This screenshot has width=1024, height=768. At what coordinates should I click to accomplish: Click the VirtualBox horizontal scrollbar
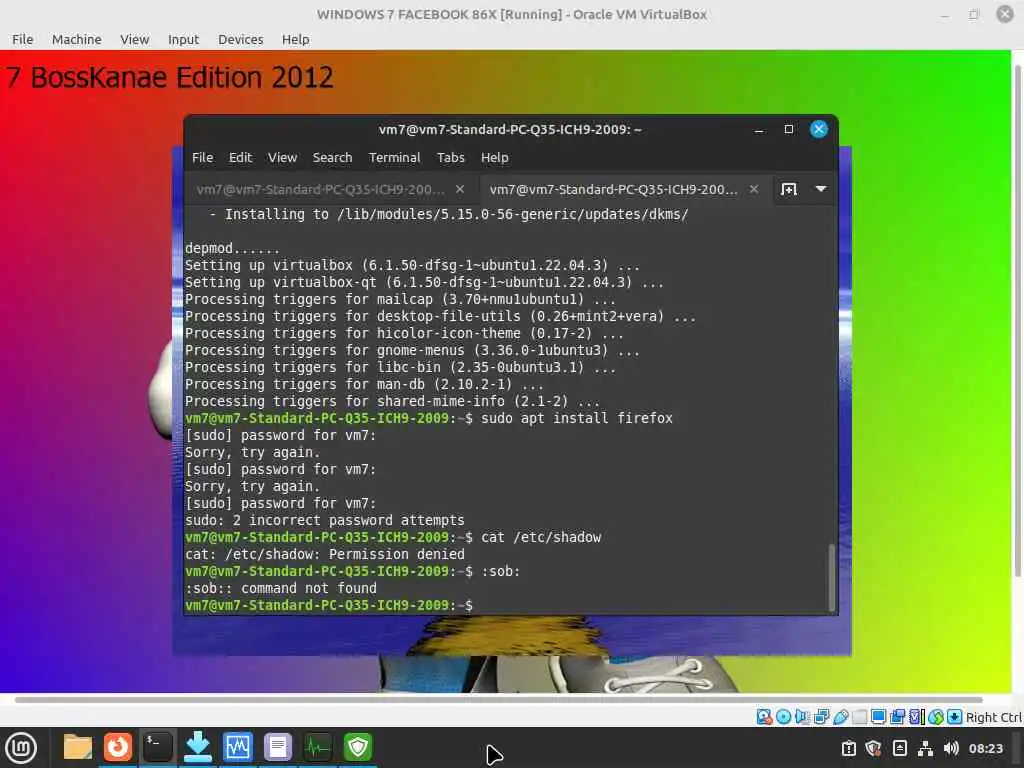498,699
